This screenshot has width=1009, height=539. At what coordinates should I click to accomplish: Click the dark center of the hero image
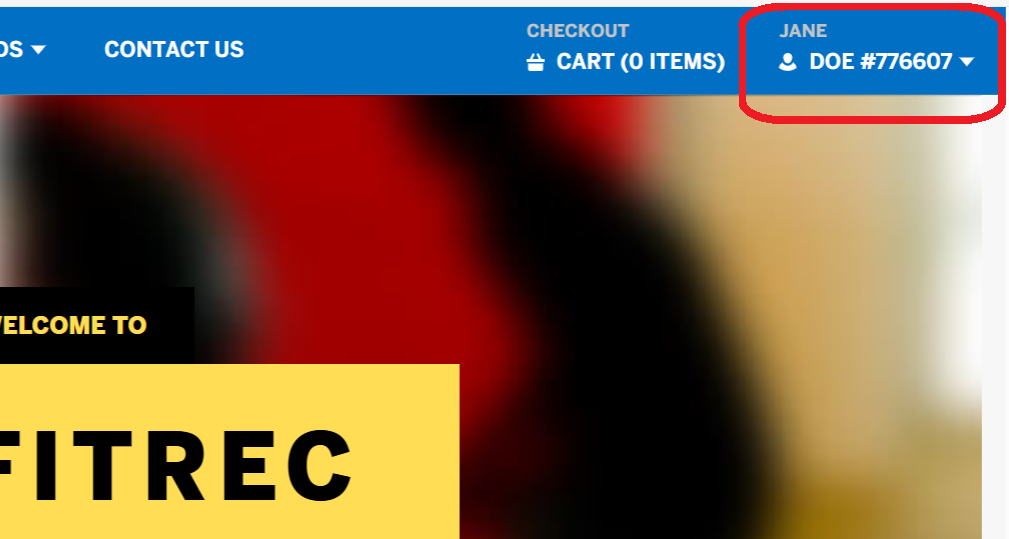[x=631, y=354]
